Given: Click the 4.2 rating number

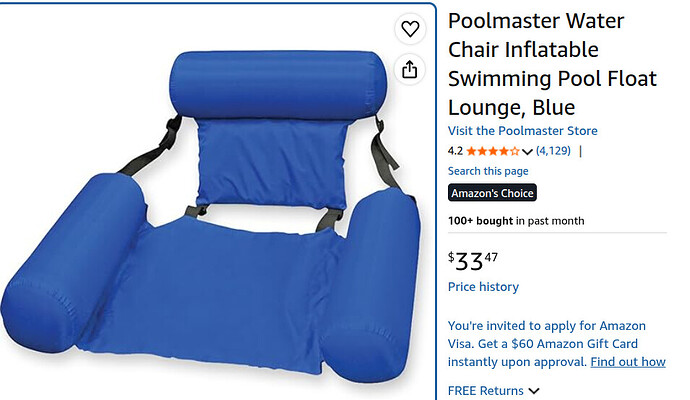Looking at the screenshot, I should (x=455, y=151).
